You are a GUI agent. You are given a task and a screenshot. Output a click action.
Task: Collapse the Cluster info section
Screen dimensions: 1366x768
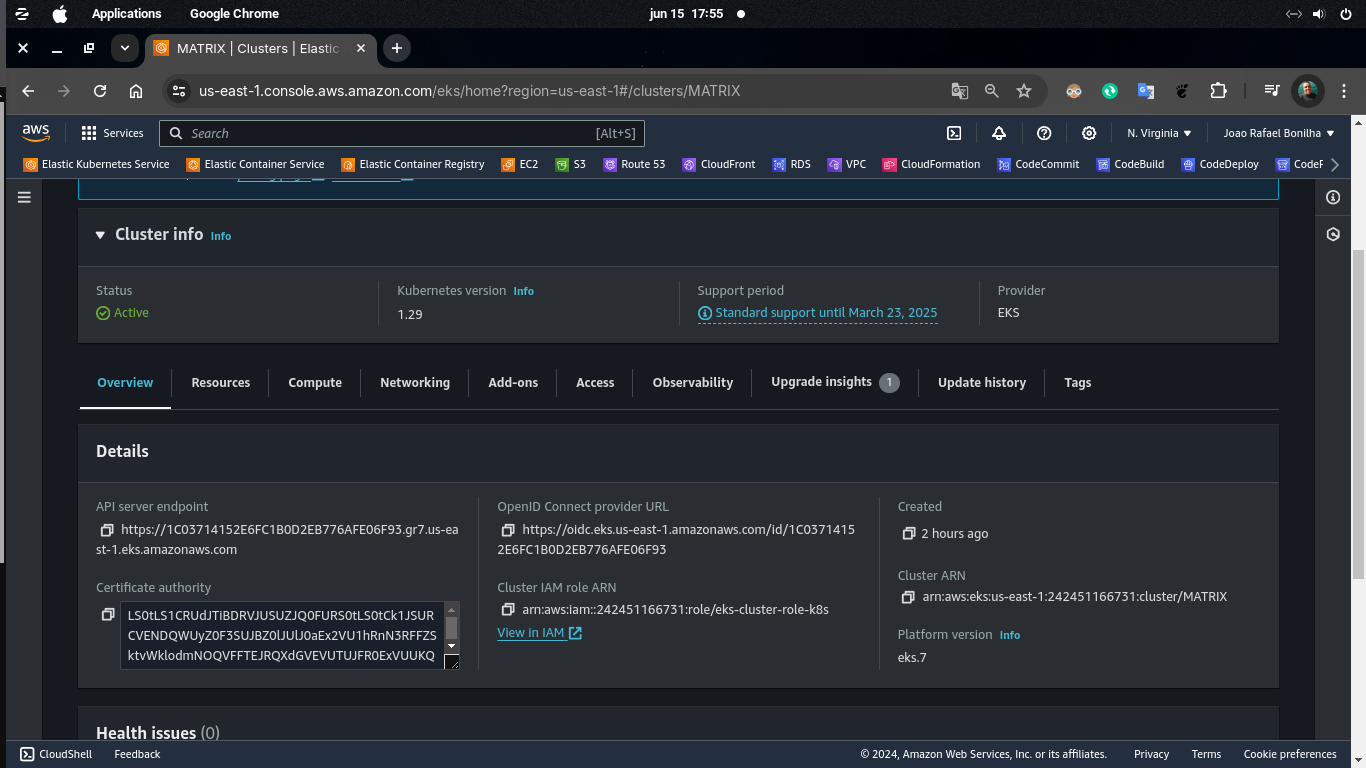100,235
